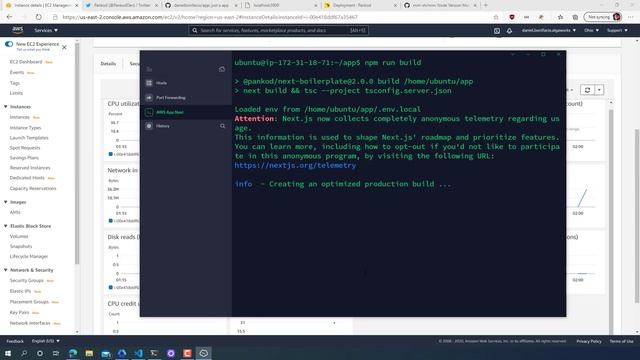
Task: Open Microsoft Edge from the taskbar
Action: click(x=73, y=353)
